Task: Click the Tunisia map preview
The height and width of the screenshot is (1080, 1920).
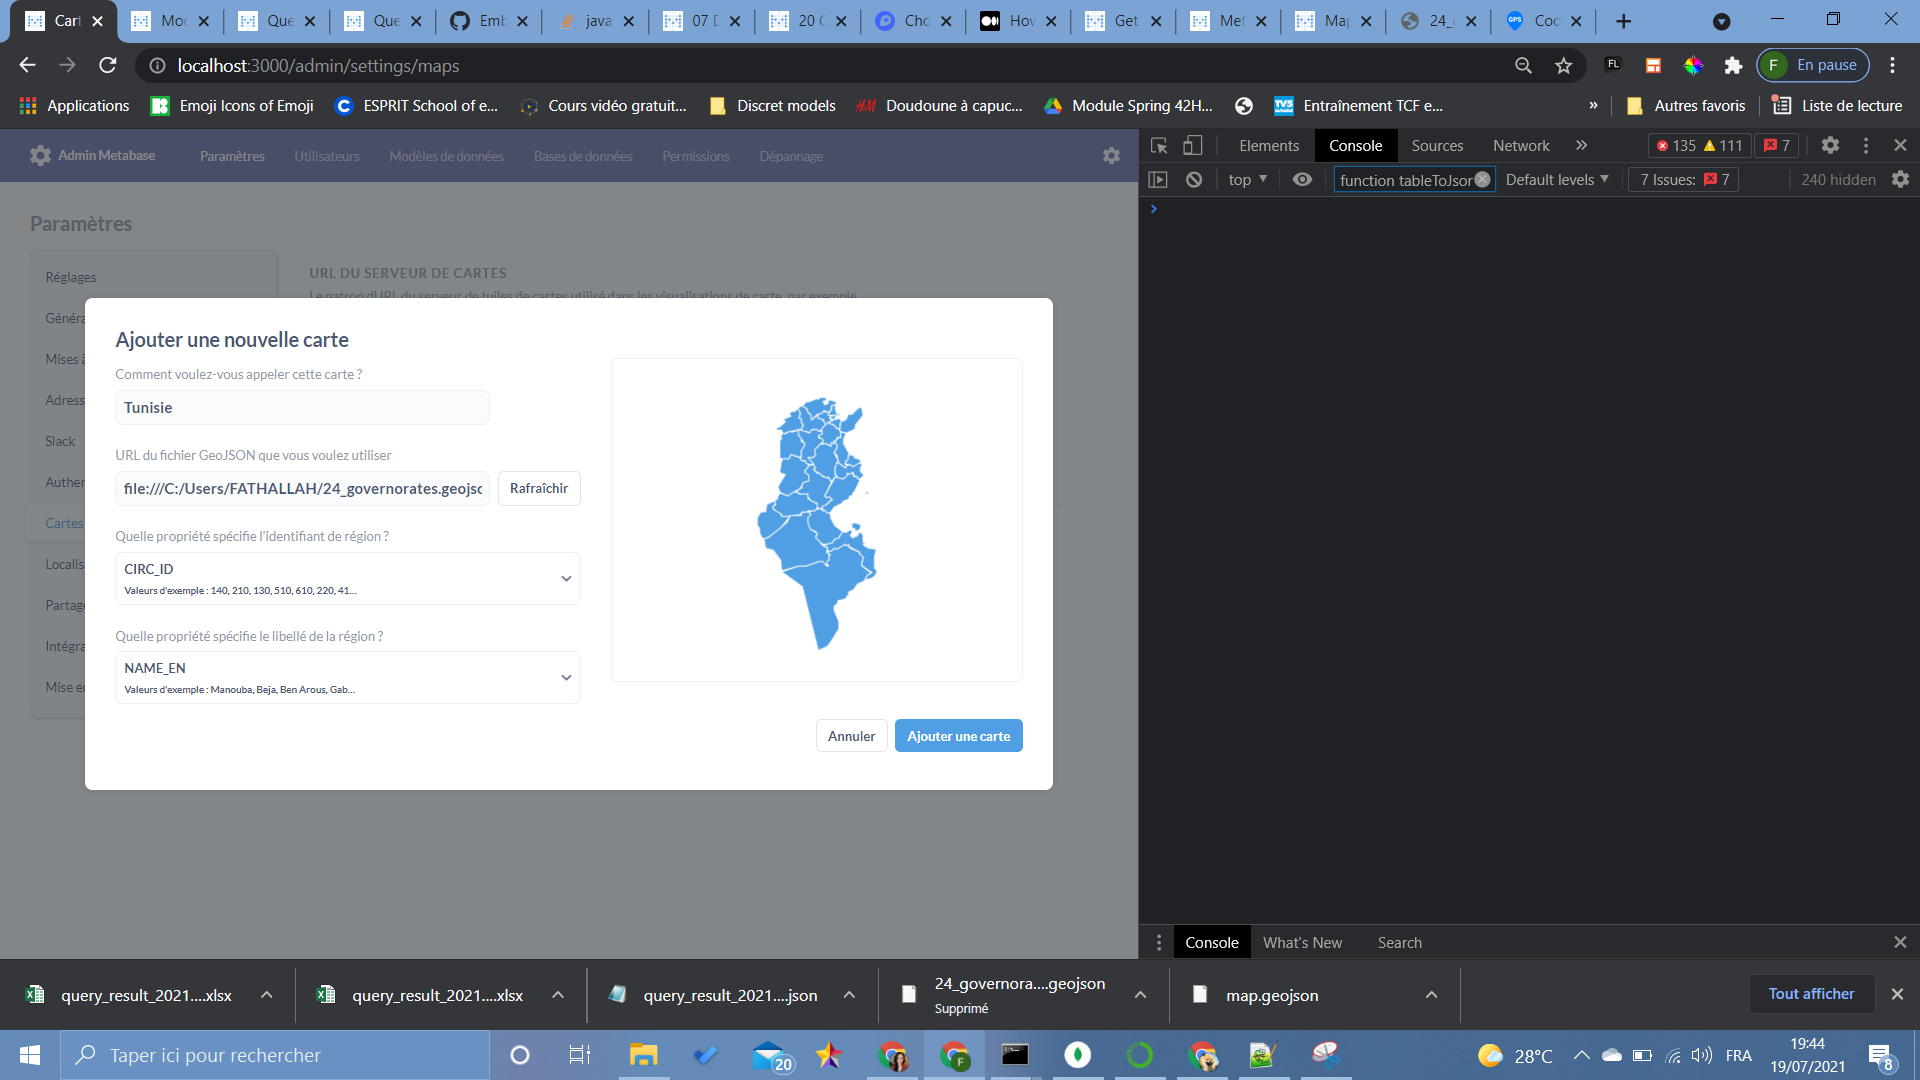Action: coord(816,520)
